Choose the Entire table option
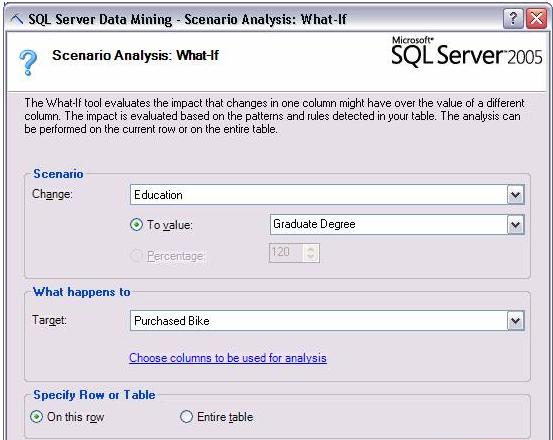This screenshot has width=553, height=440. click(186, 417)
